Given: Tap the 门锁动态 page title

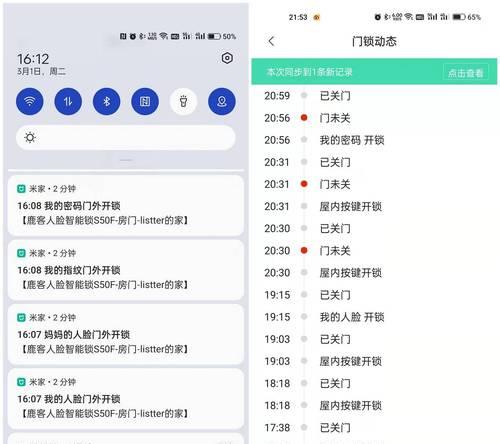Looking at the screenshot, I should 374,41.
